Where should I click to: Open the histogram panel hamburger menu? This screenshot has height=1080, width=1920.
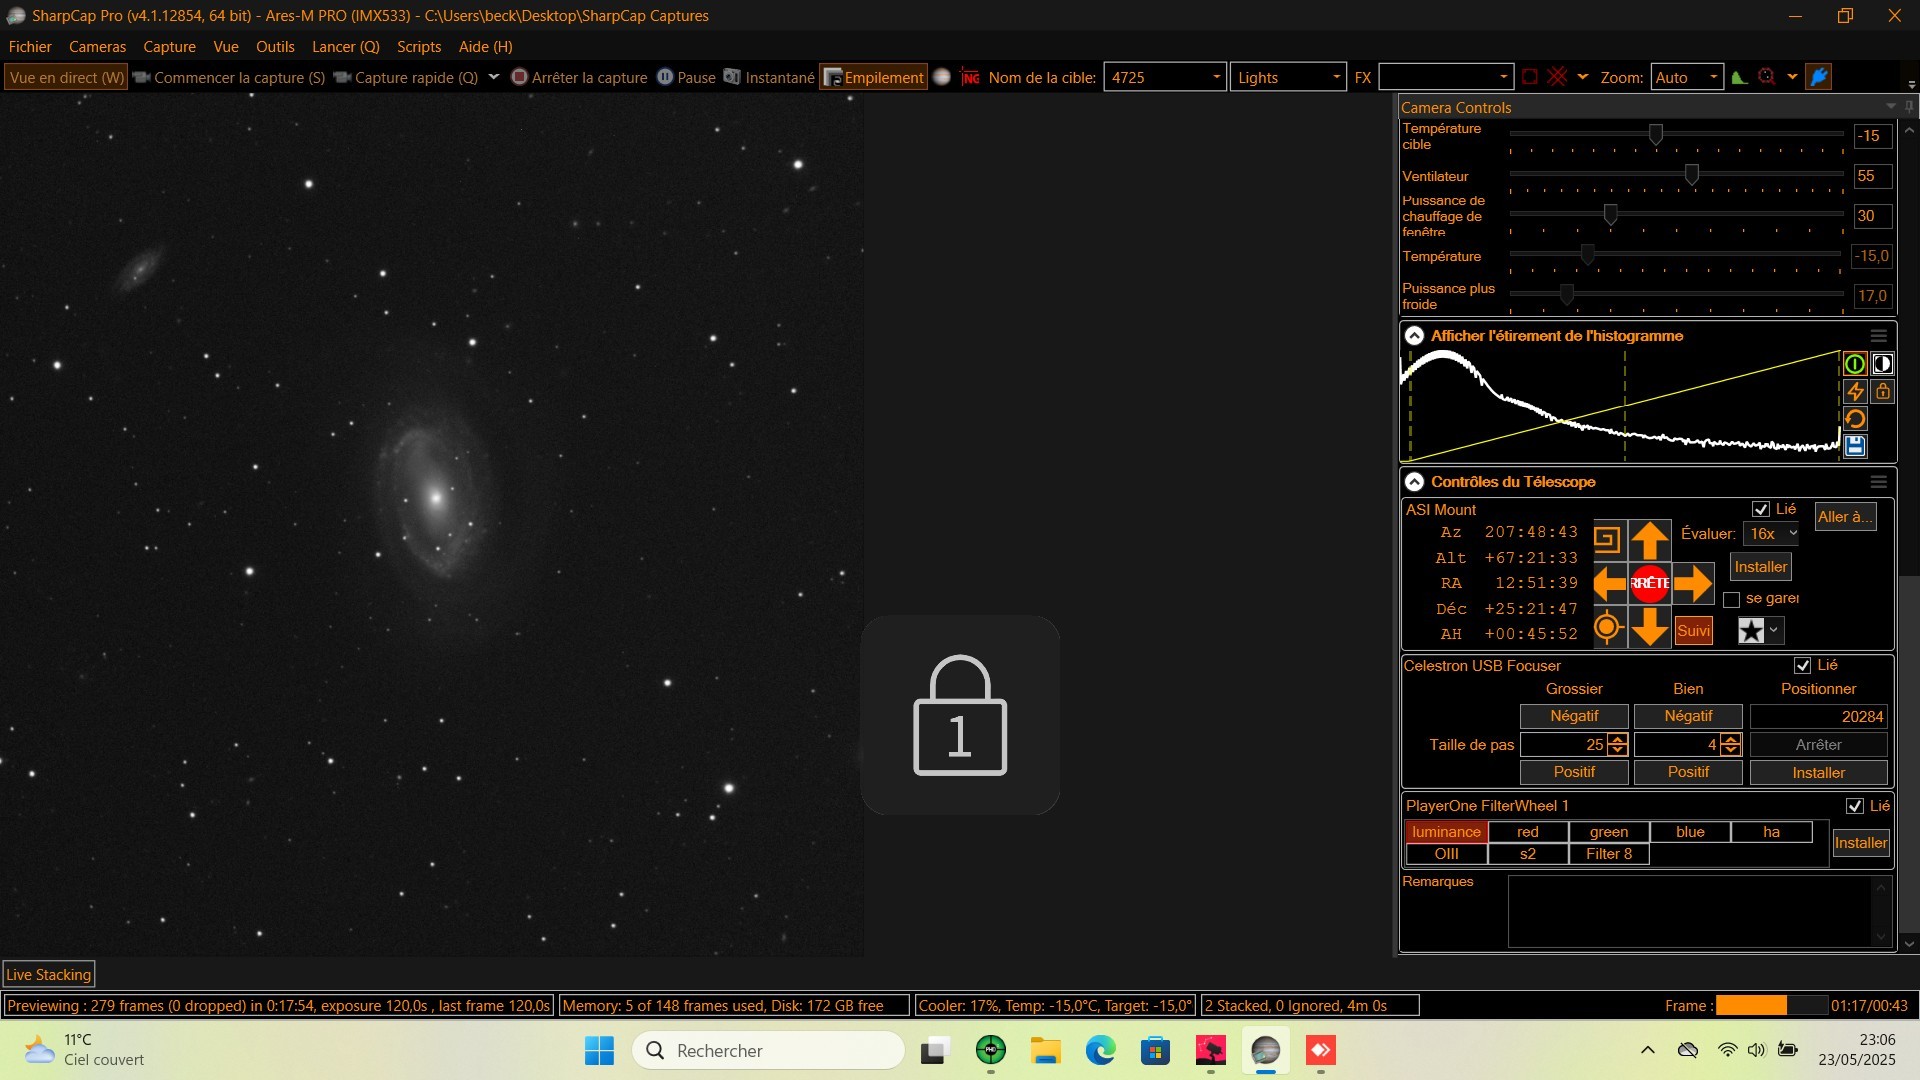pos(1879,336)
